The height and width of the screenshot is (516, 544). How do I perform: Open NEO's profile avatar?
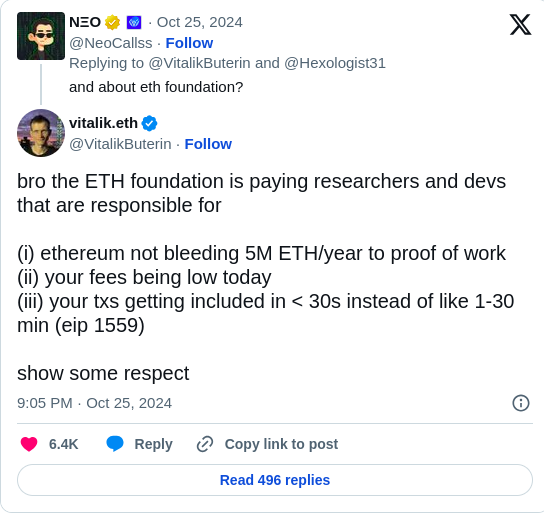tap(41, 36)
